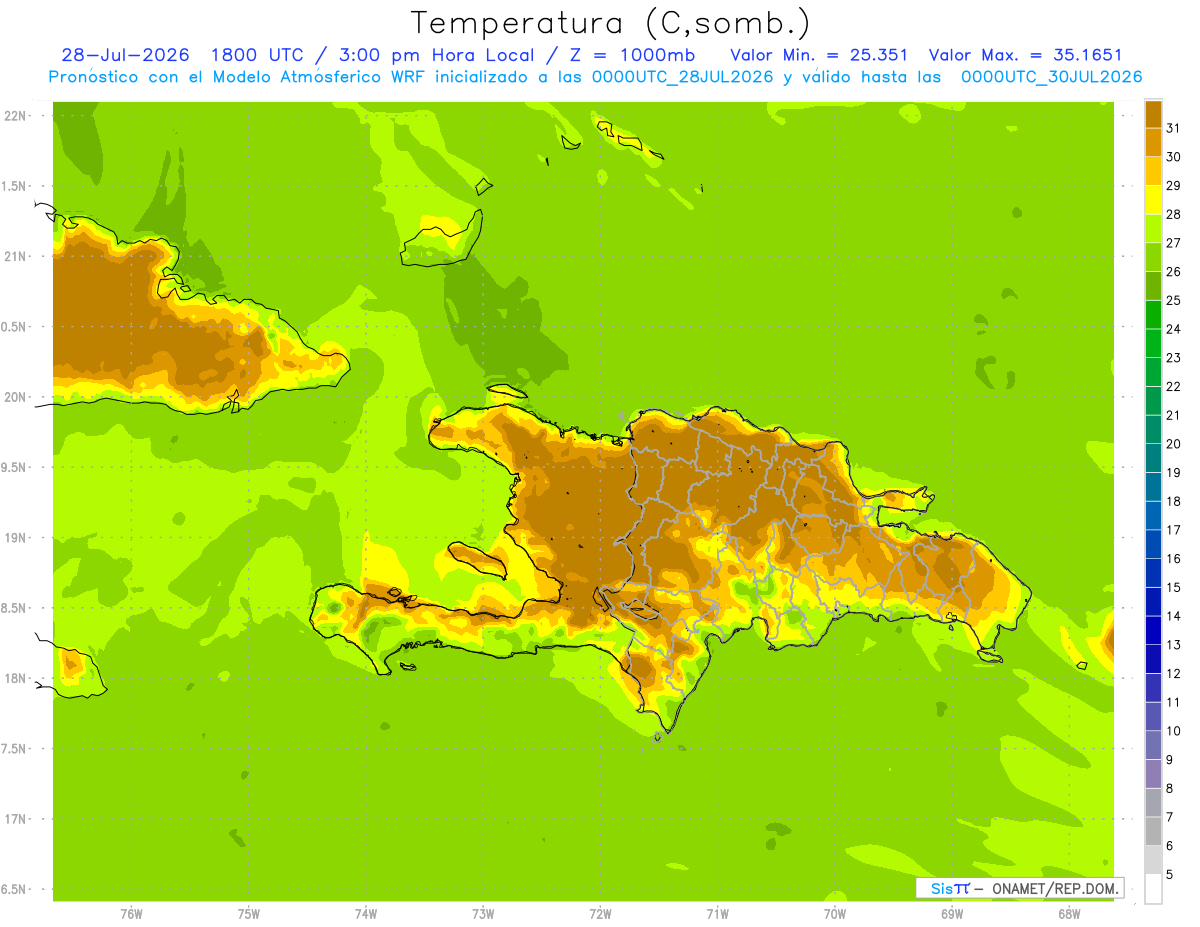
Task: Click the legend value "31"
Action: pyautogui.click(x=1174, y=128)
